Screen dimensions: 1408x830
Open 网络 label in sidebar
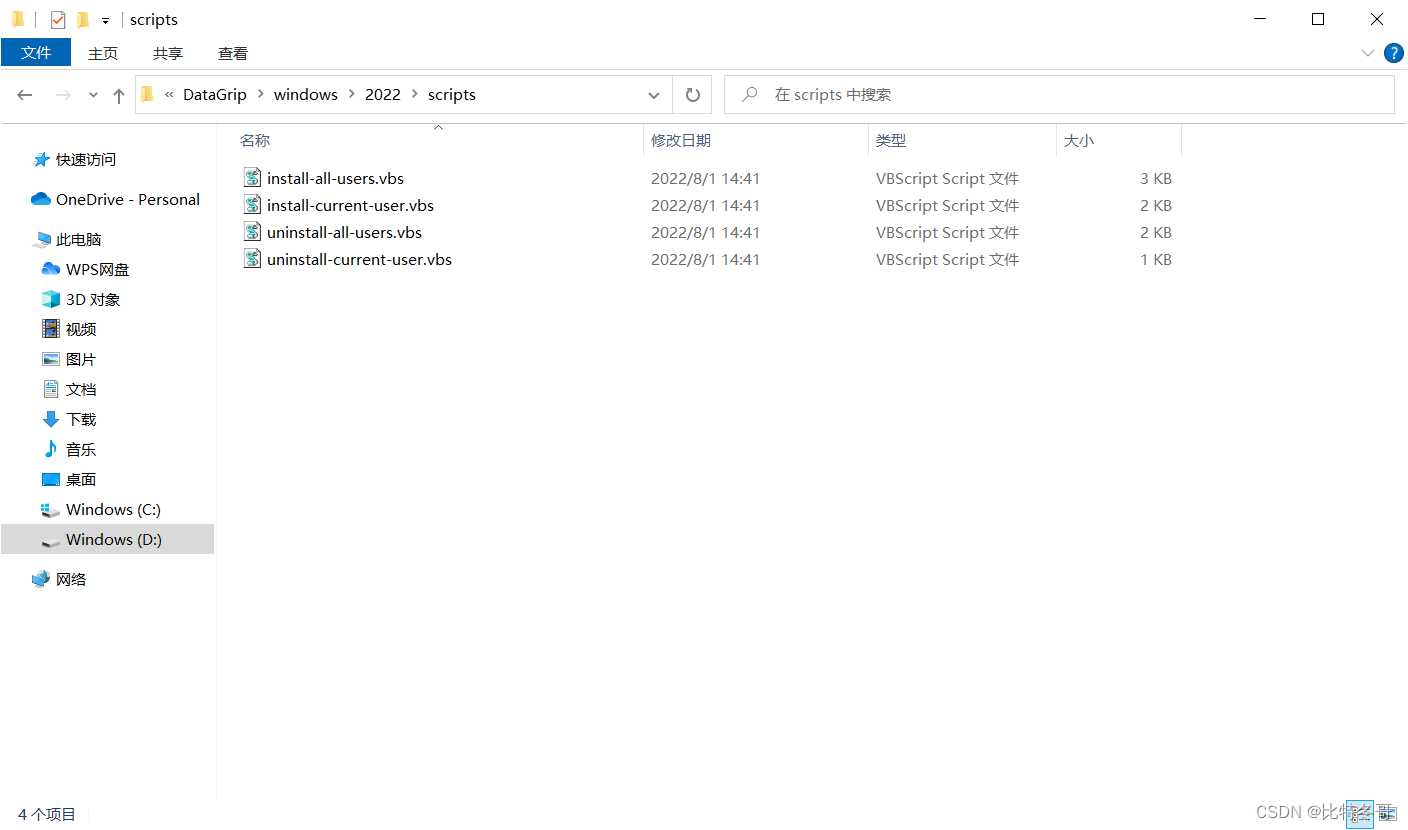click(71, 579)
